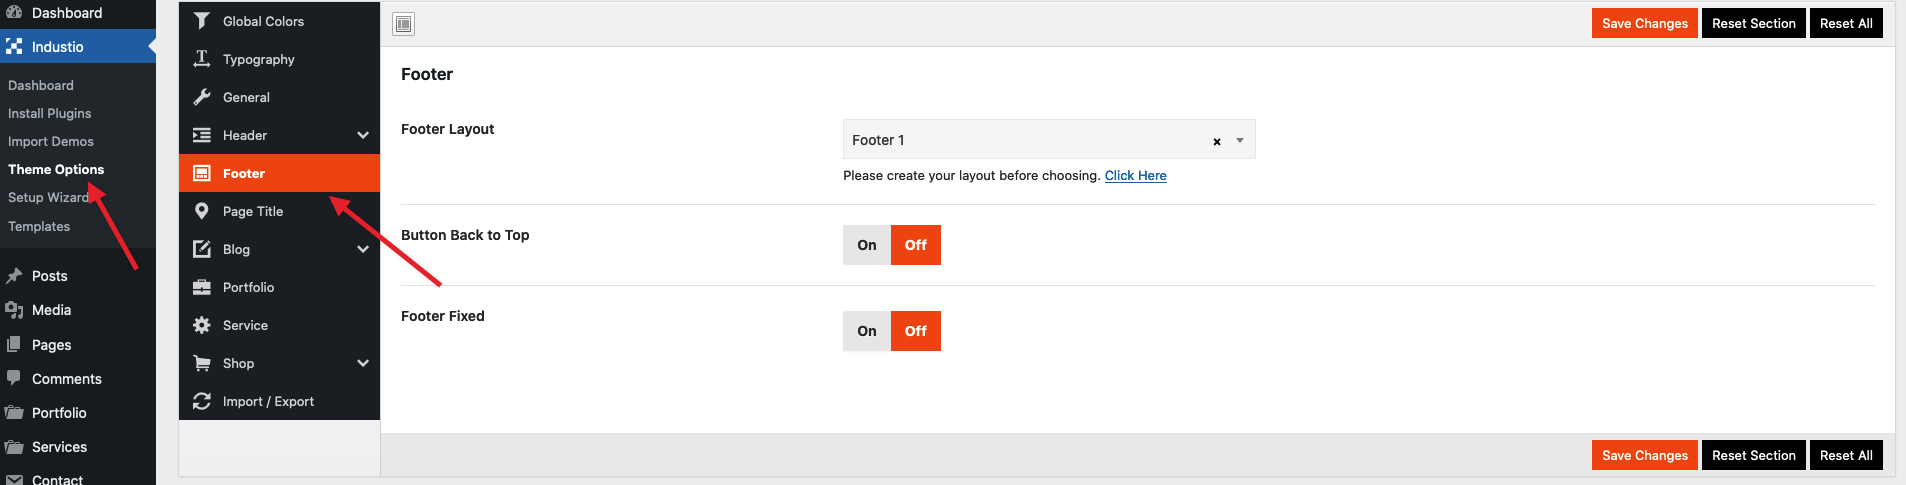Click the Service gear icon

tap(202, 325)
